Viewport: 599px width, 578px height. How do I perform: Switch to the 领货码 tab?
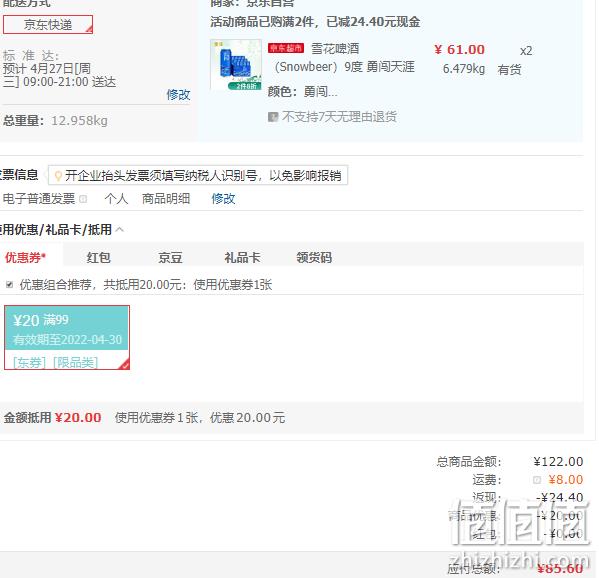(x=314, y=257)
